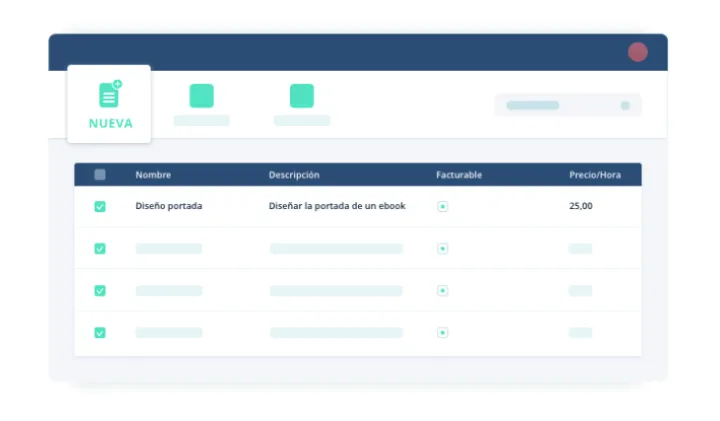Image resolution: width=720 pixels, height=421 pixels.
Task: Sort by the Descripción column header
Action: pos(294,175)
